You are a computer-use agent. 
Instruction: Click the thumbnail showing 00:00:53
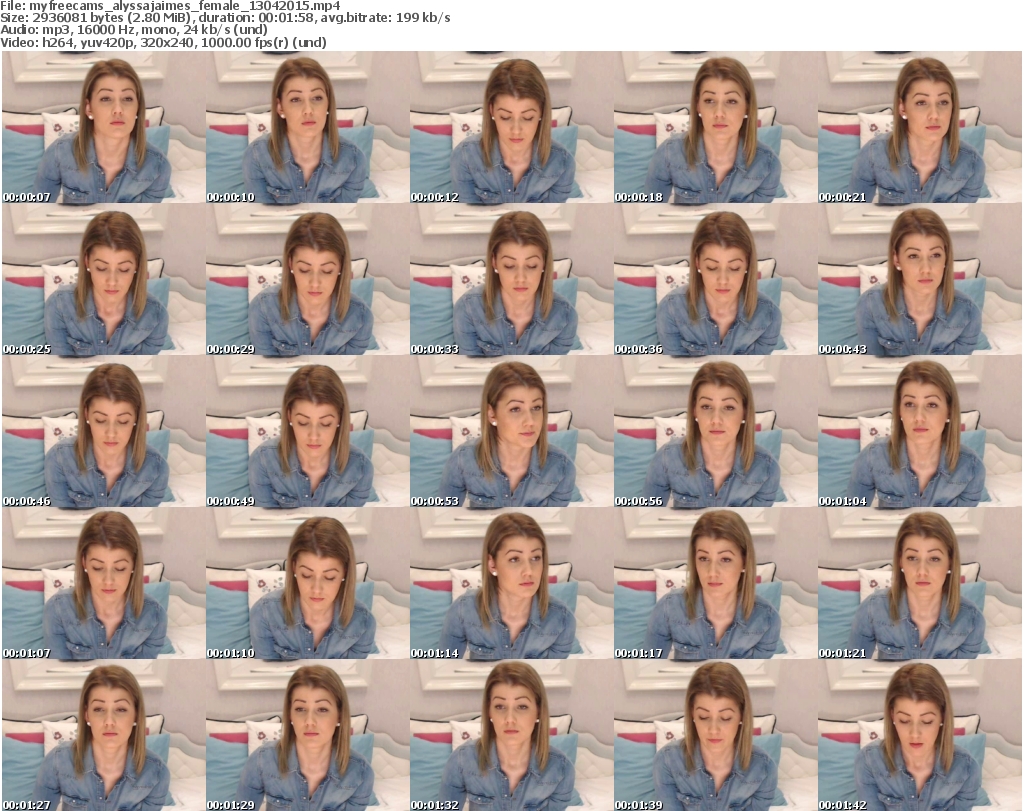[511, 432]
